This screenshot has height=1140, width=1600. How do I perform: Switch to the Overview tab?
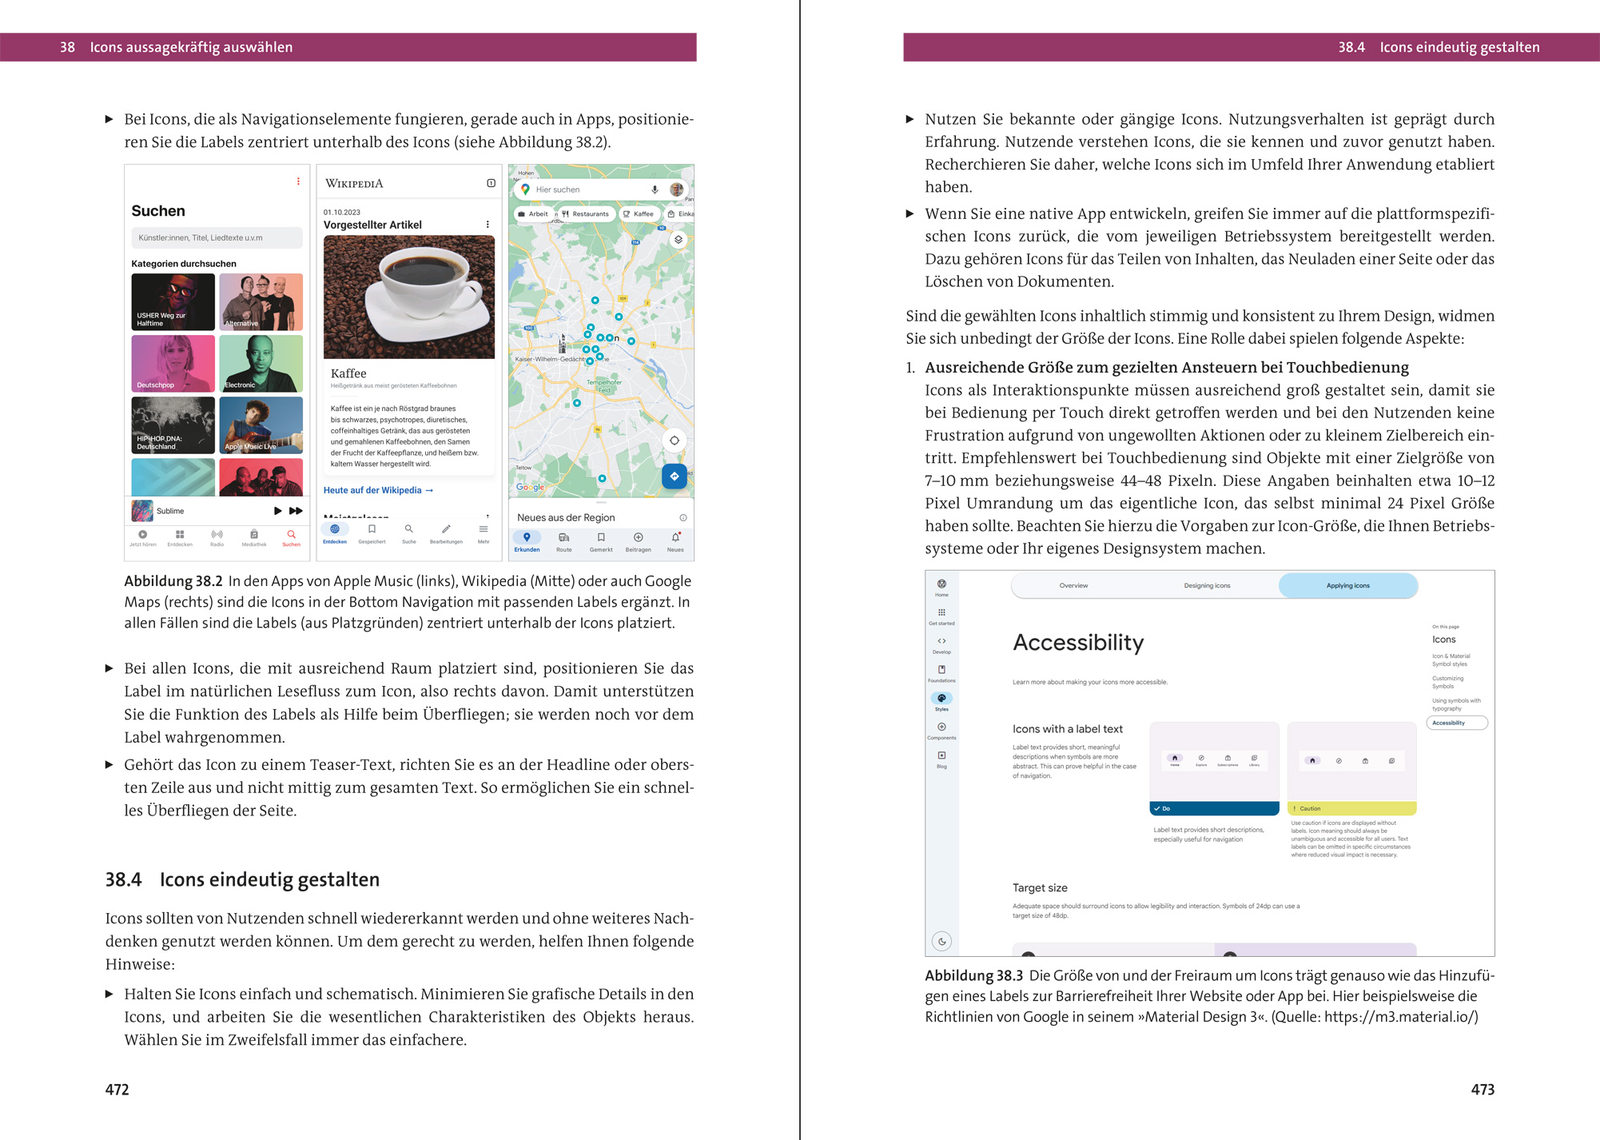(x=1074, y=586)
